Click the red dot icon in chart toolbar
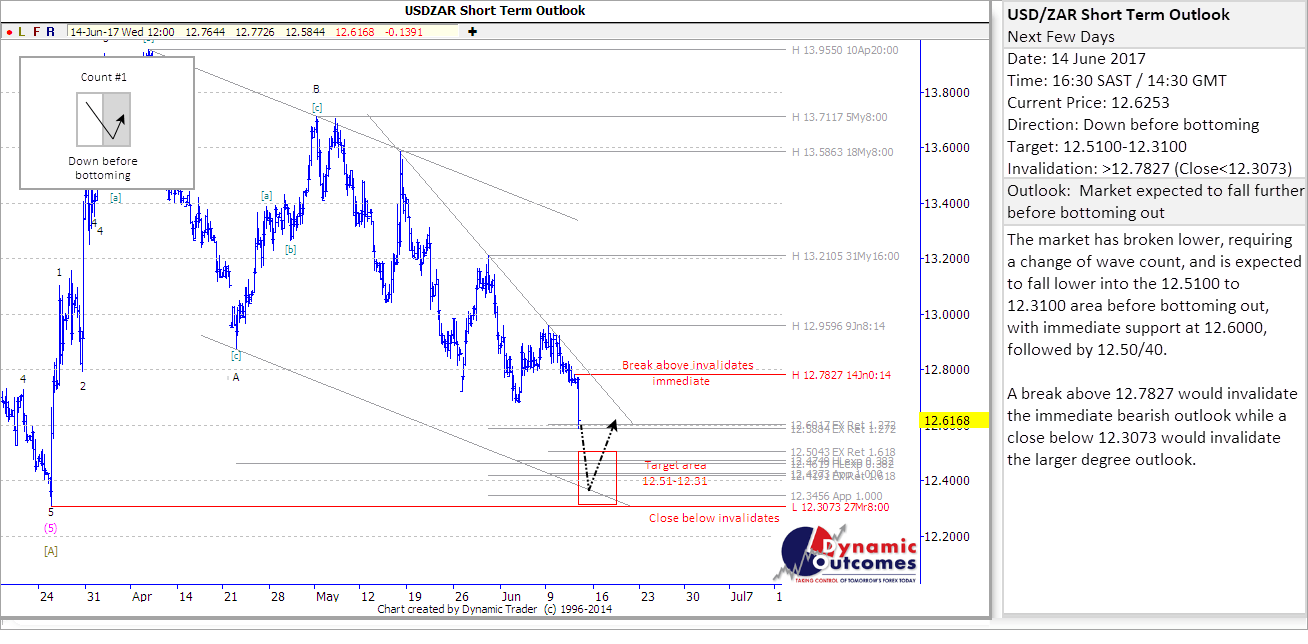This screenshot has width=1308, height=644. (9, 32)
